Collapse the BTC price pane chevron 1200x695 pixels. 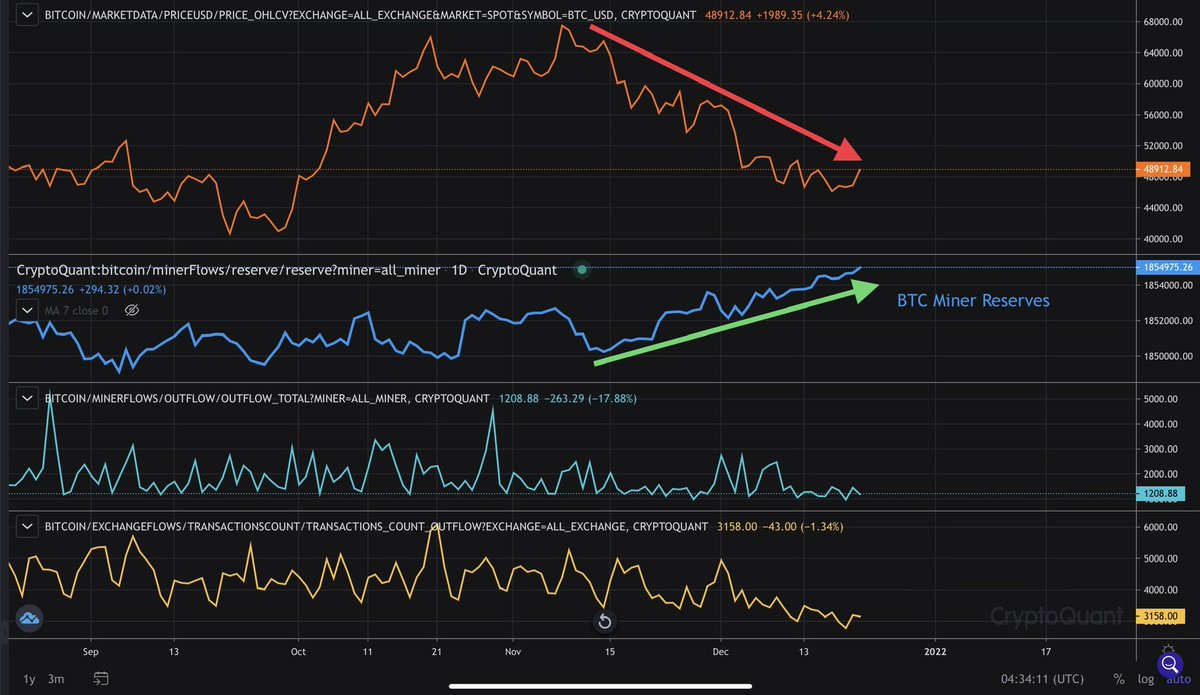(28, 15)
